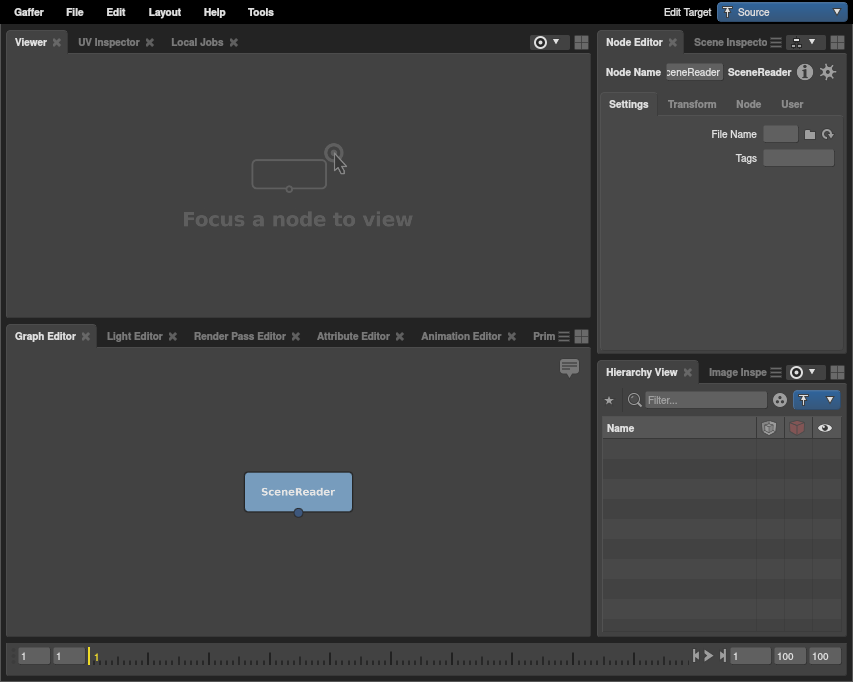The image size is (853, 682).
Task: Switch to the Light Editor tab
Action: point(134,336)
